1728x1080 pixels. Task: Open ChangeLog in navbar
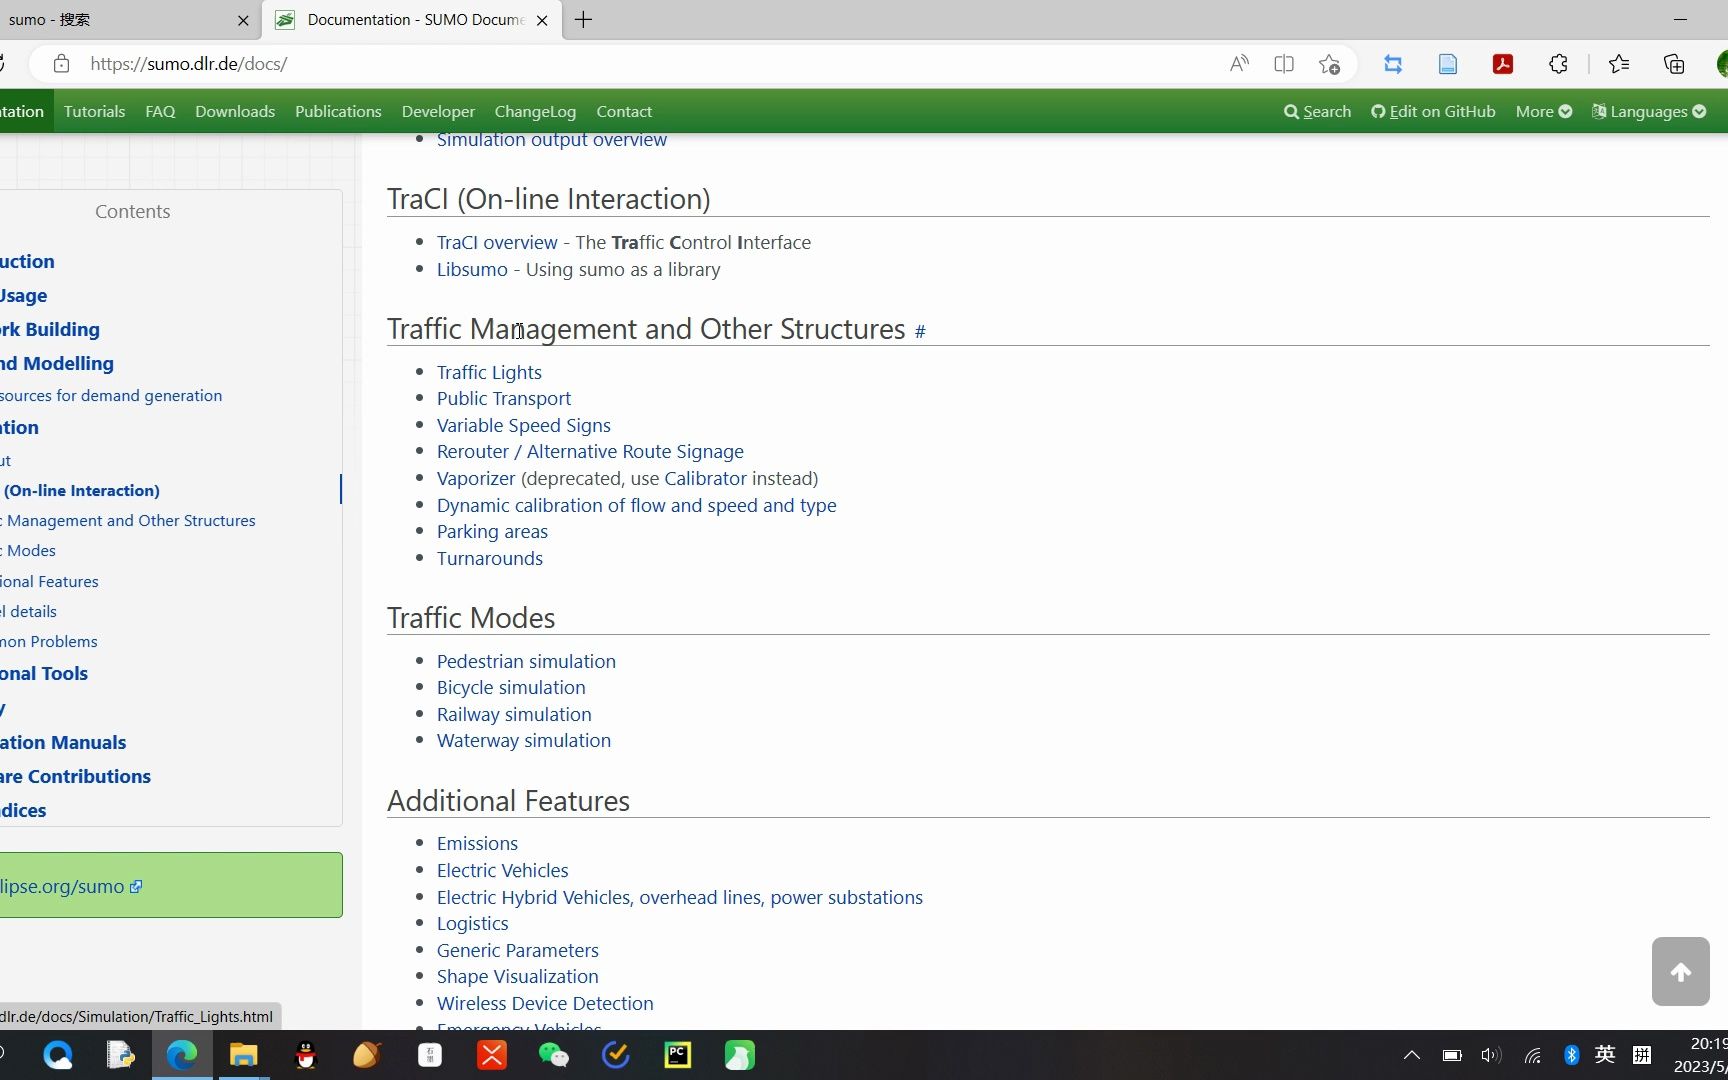(535, 111)
